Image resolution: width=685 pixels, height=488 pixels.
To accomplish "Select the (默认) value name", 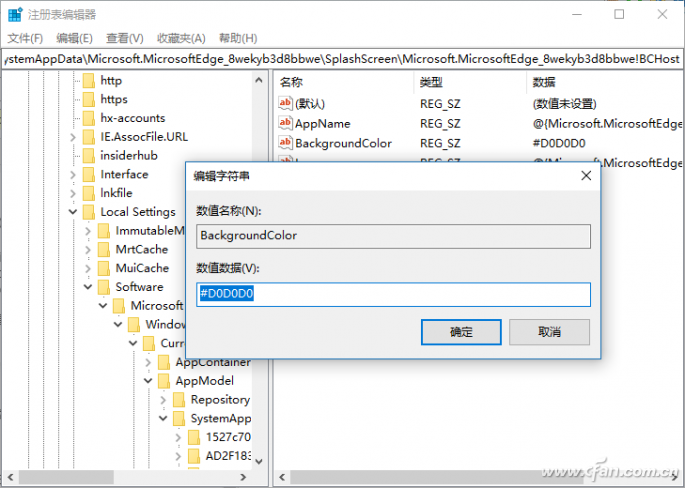I will (310, 104).
